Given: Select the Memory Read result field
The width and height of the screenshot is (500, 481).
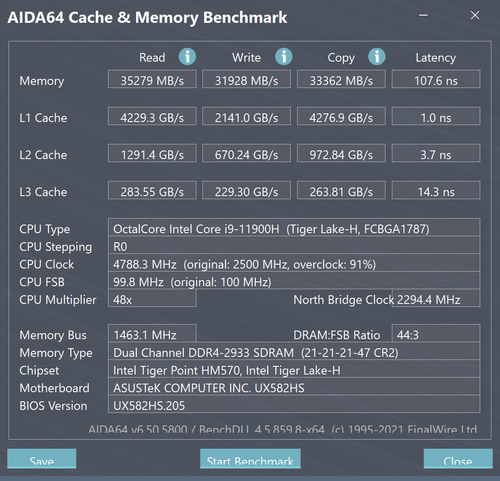Looking at the screenshot, I should (x=152, y=79).
